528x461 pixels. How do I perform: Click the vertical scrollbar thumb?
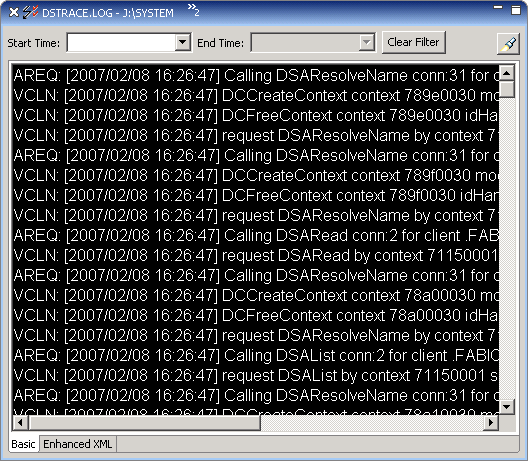pyautogui.click(x=507, y=89)
